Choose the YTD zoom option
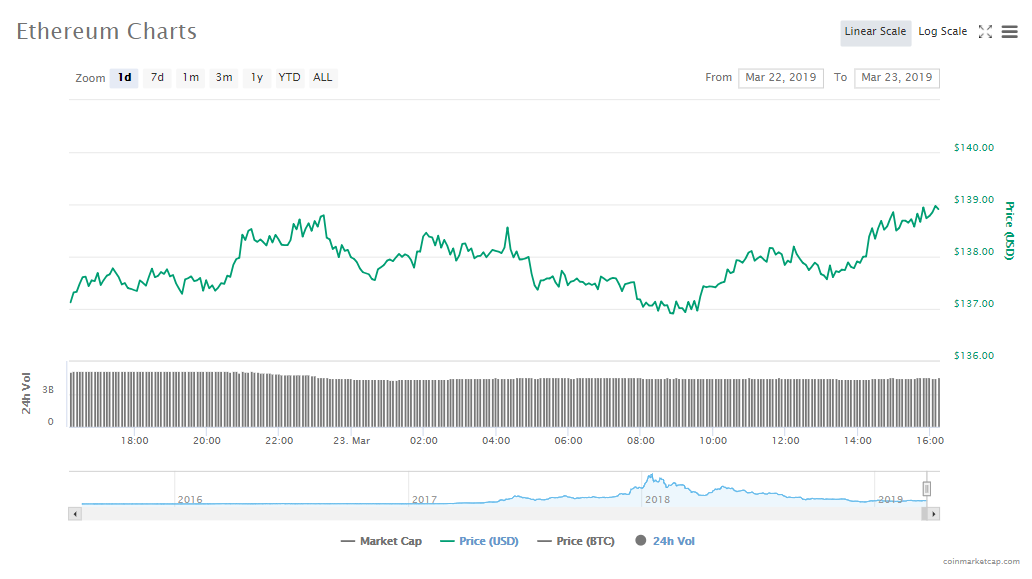This screenshot has height=579, width=1032. [x=289, y=78]
